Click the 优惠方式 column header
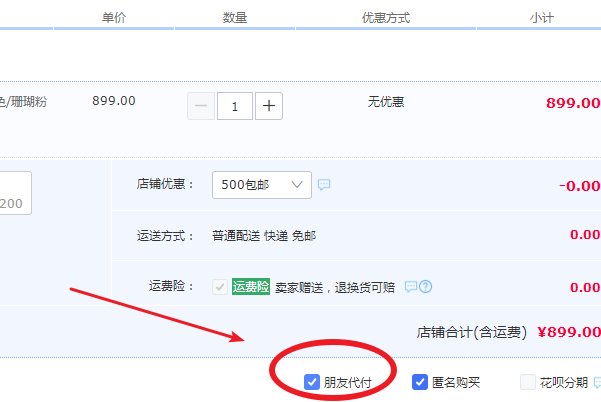The image size is (601, 402). tap(386, 18)
